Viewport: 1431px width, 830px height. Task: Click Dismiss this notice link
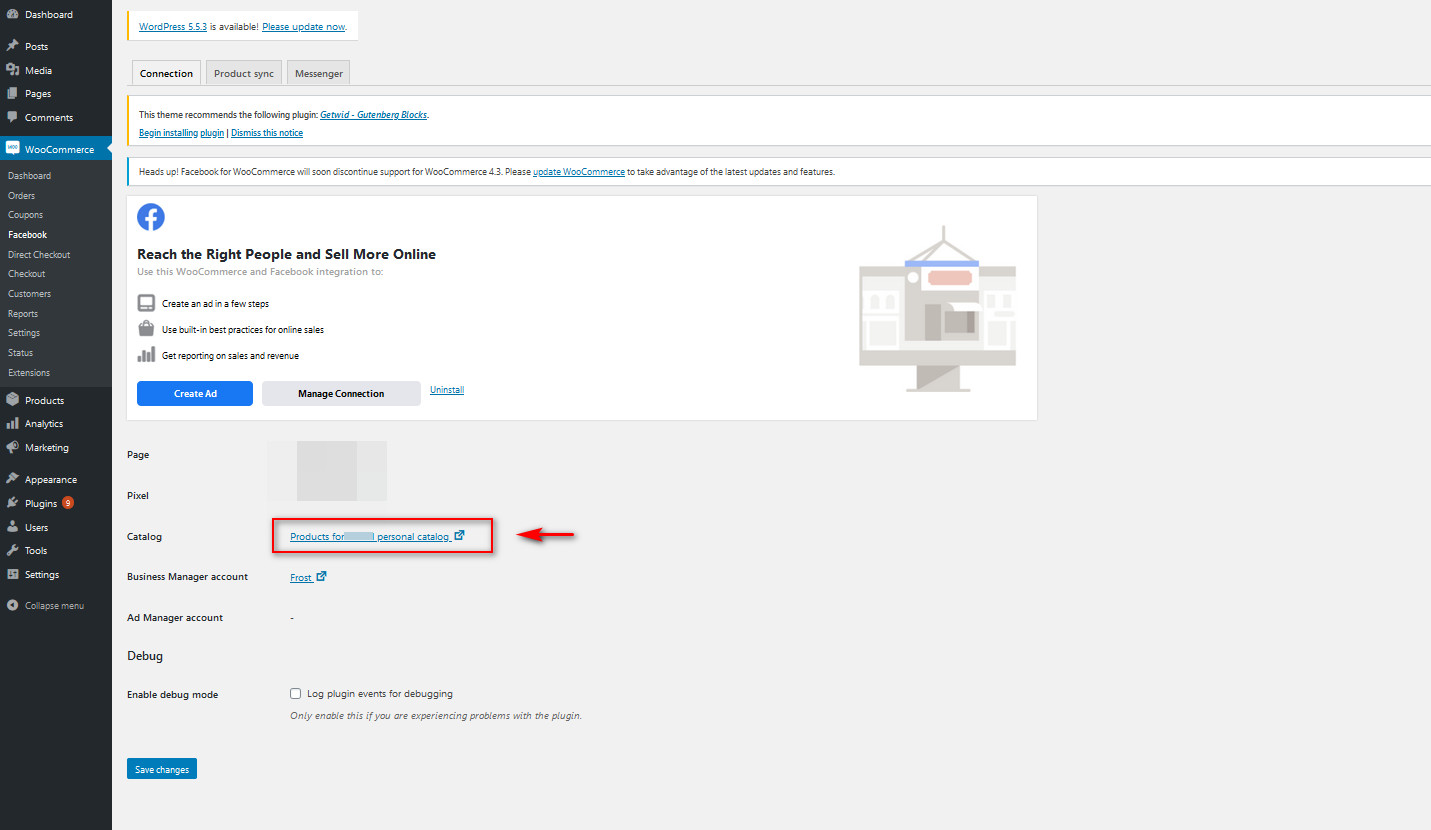(267, 133)
